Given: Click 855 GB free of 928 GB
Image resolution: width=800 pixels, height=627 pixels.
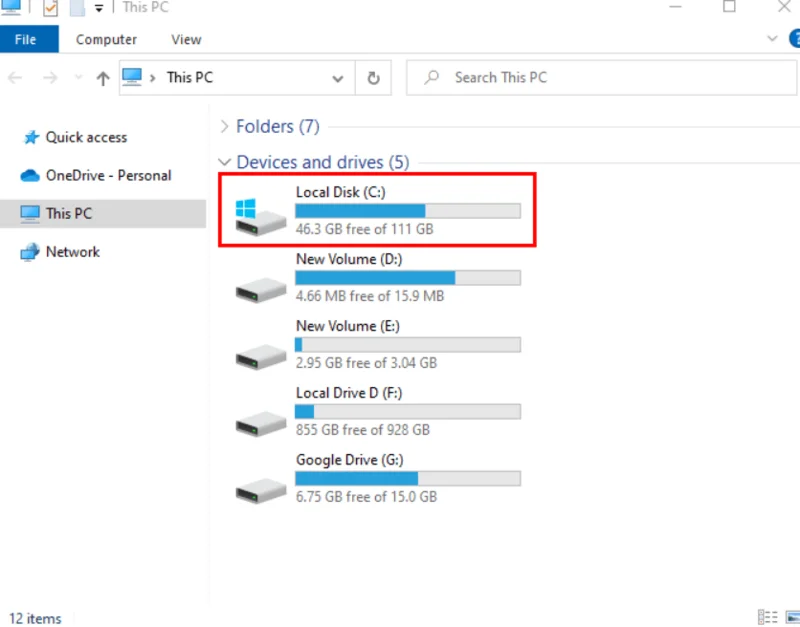Looking at the screenshot, I should [363, 430].
